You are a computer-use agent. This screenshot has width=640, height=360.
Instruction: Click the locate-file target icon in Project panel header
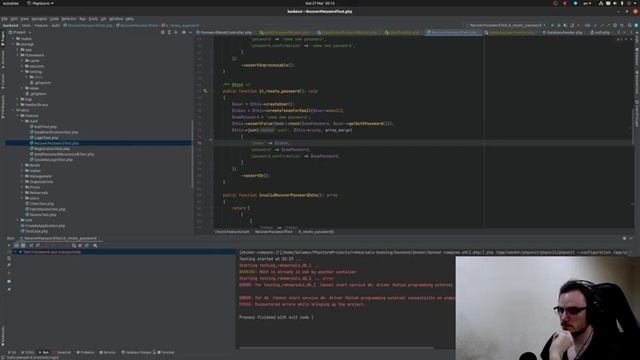coord(162,32)
